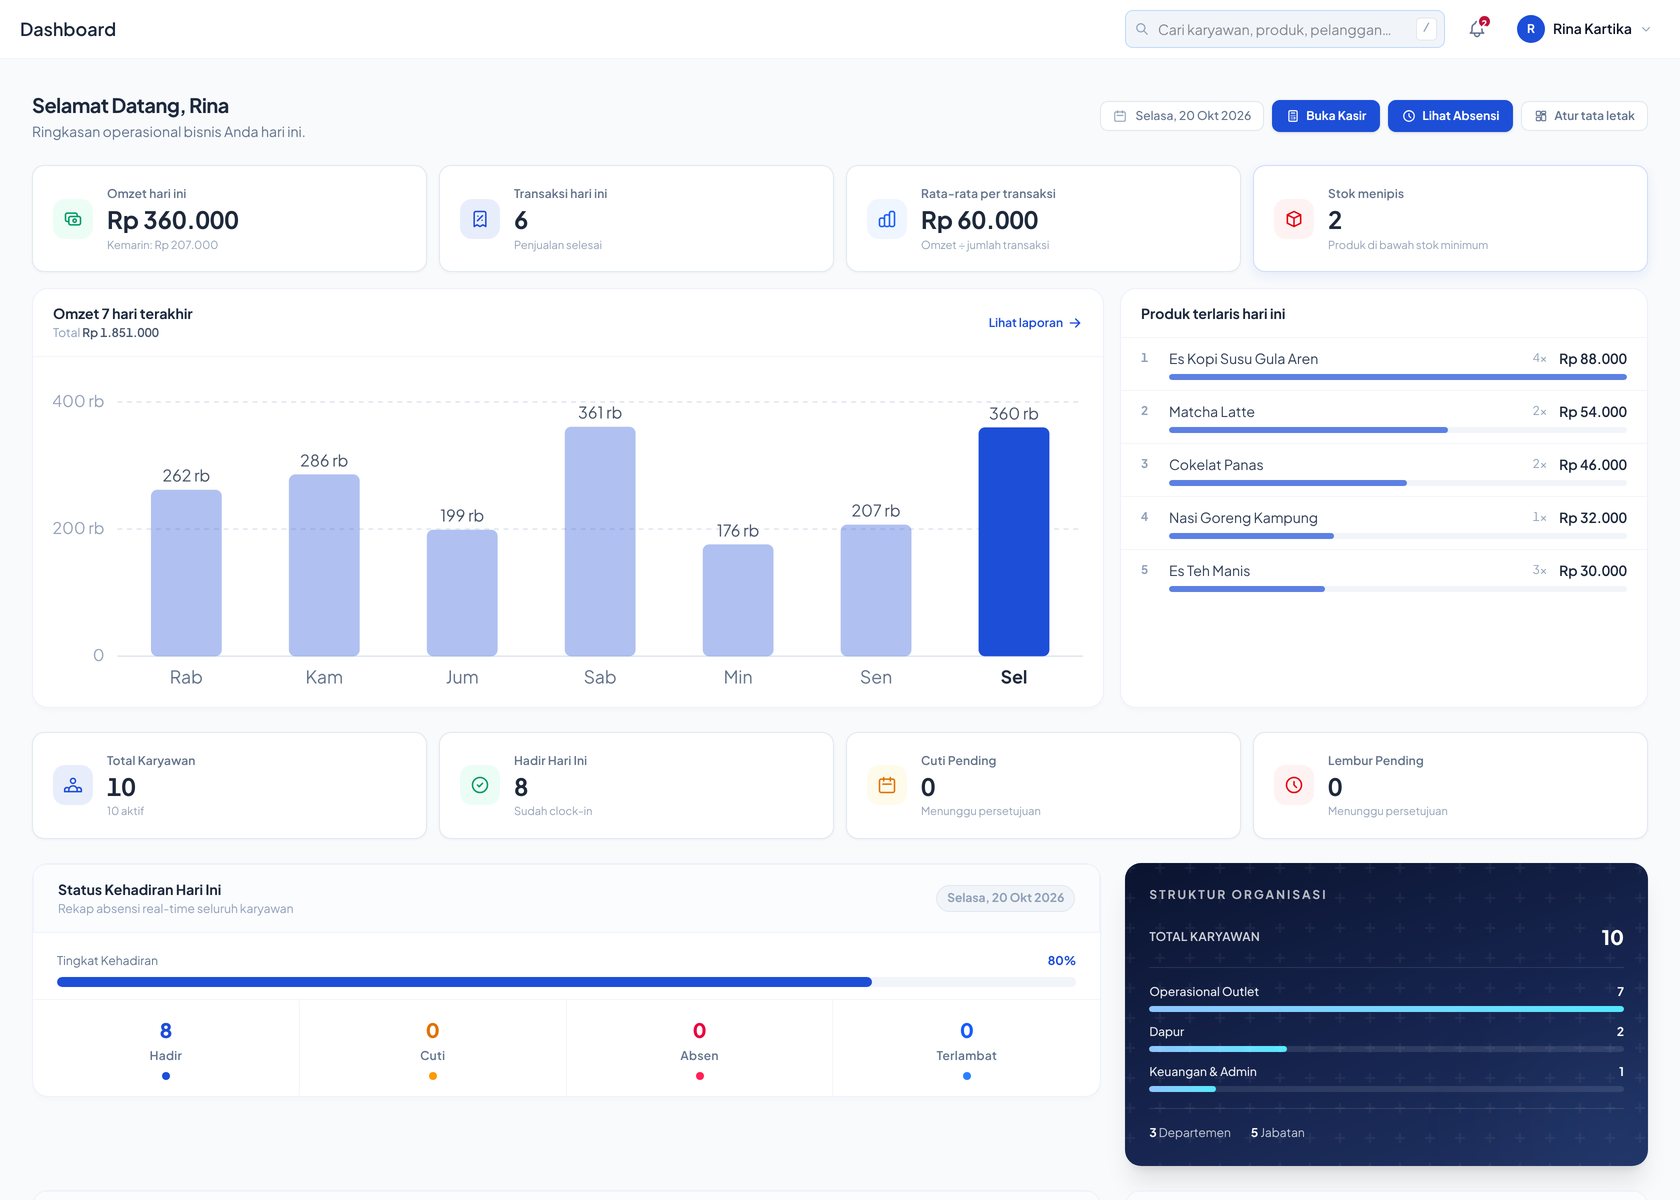Viewport: 1680px width, 1200px height.
Task: Click the Transaksi hari ini receipt icon
Action: (480, 219)
